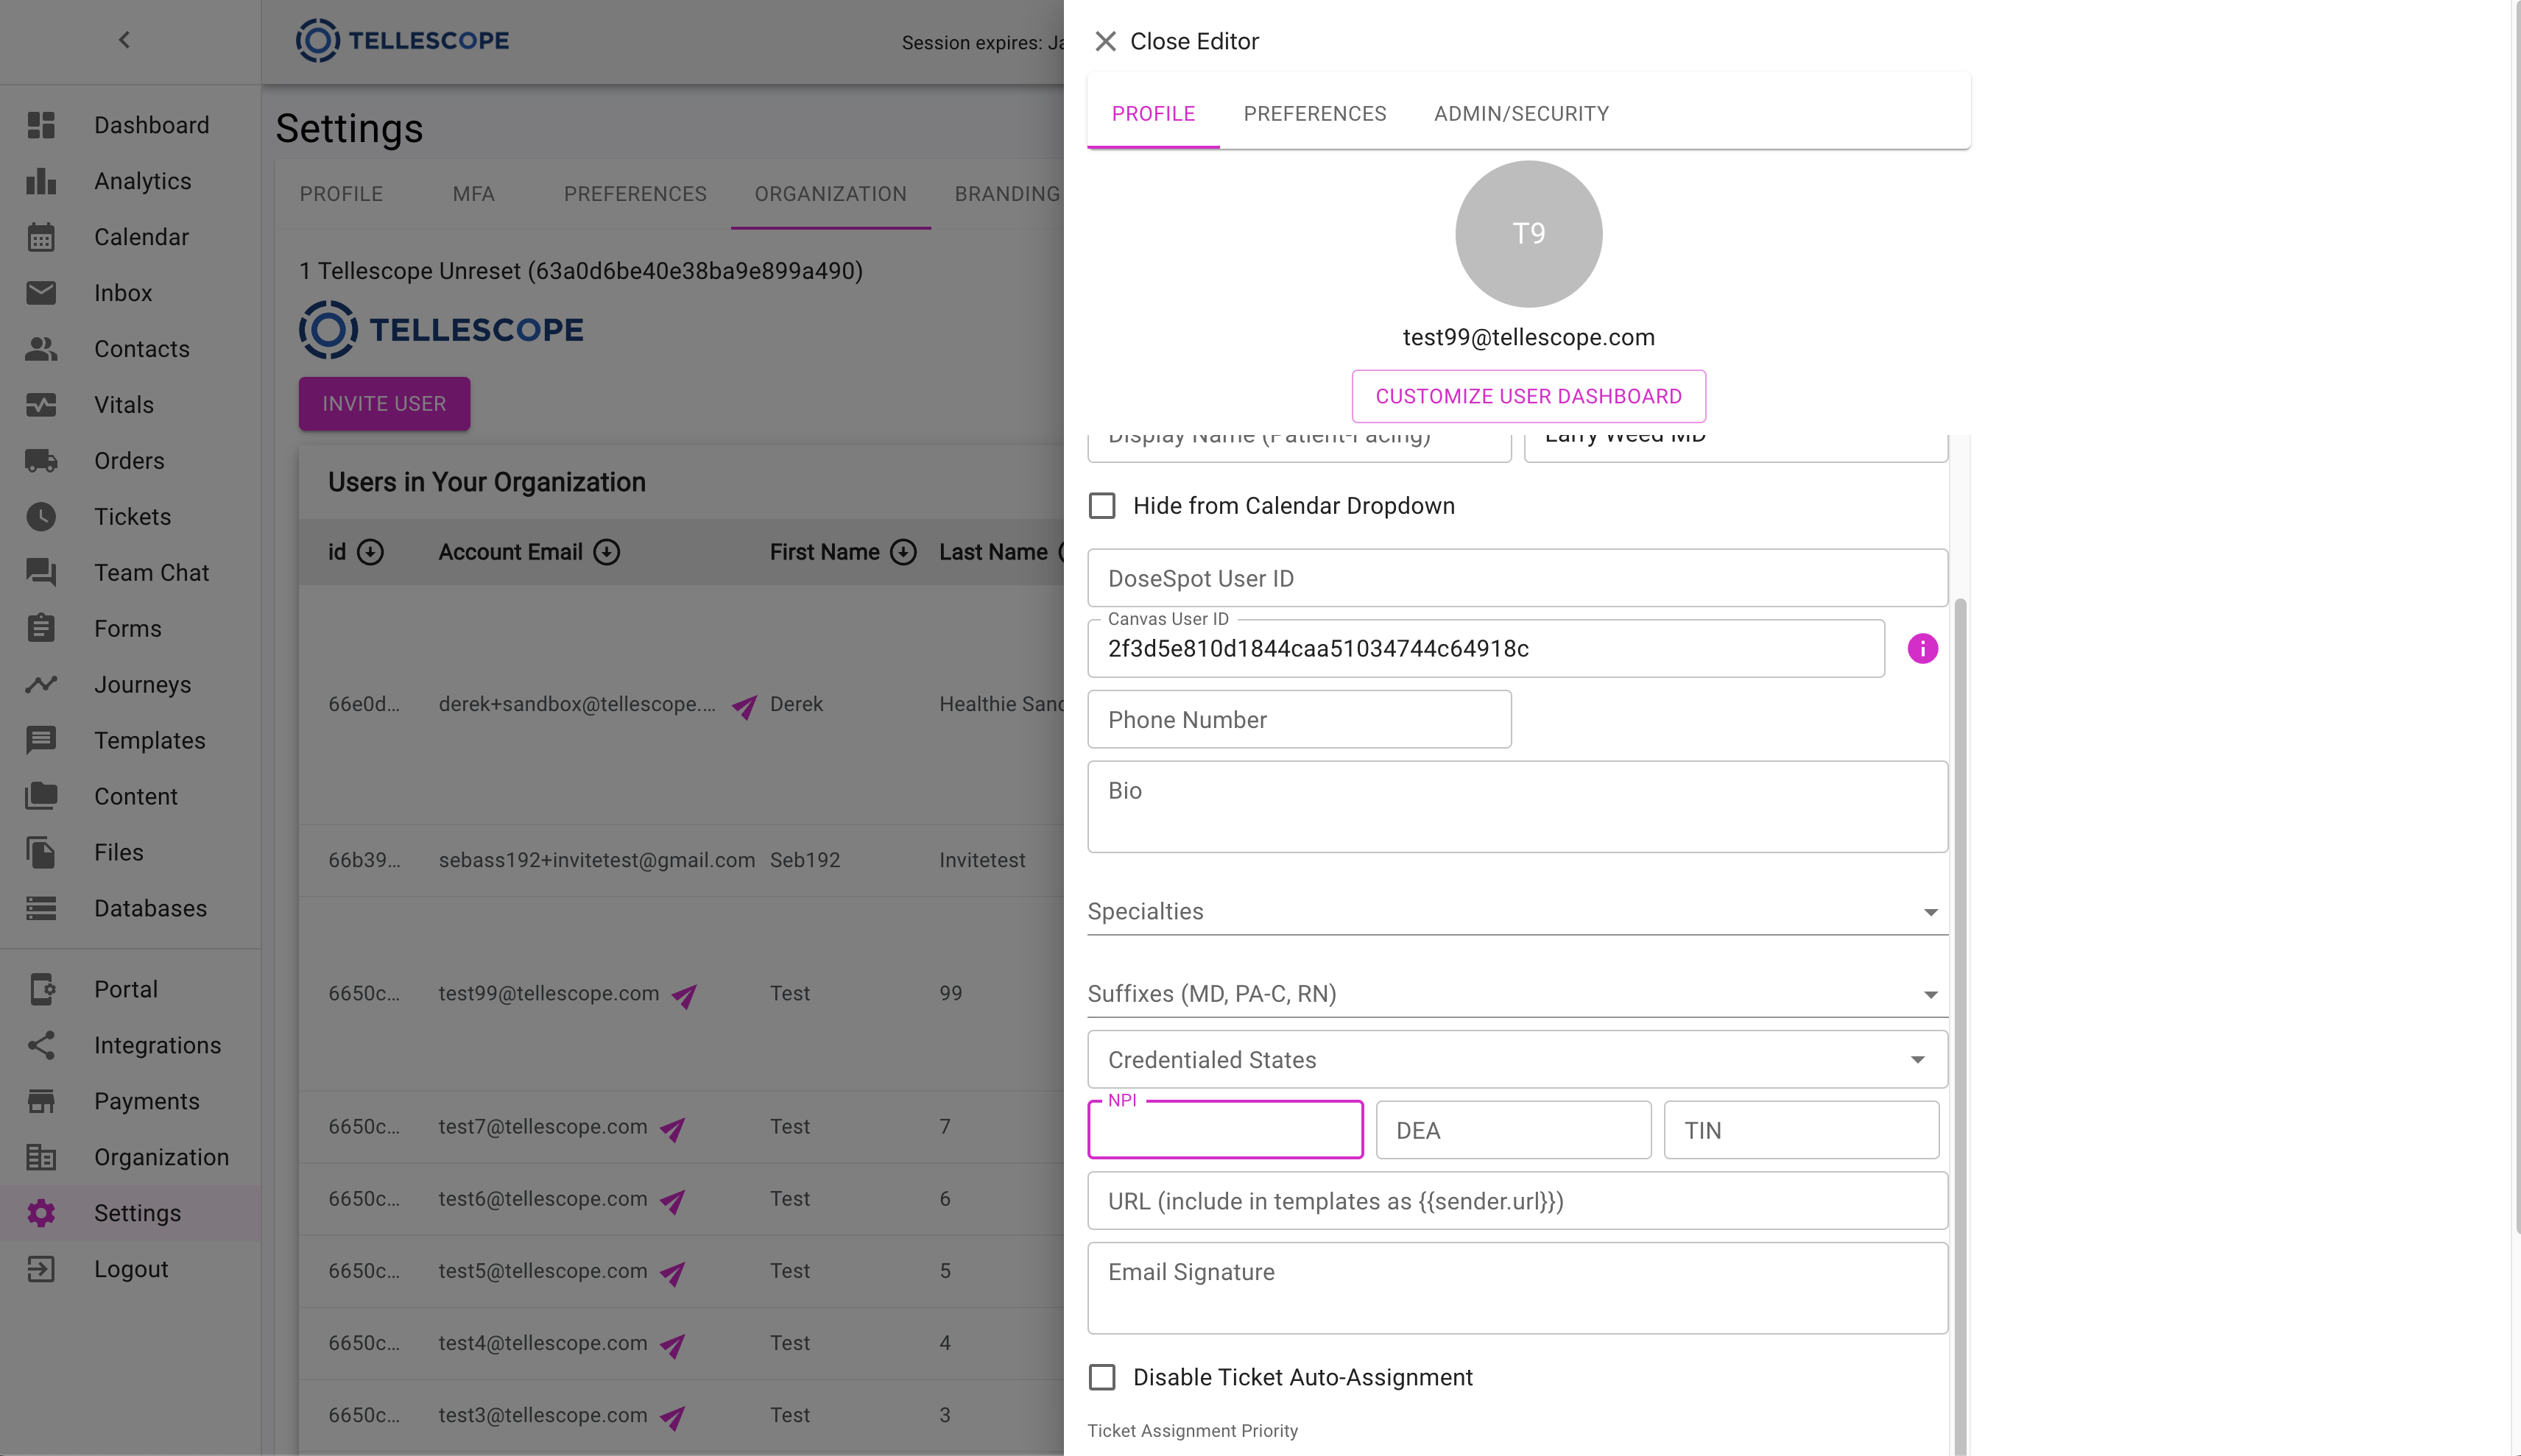Click the Content folder icon
The height and width of the screenshot is (1456, 2521).
pyautogui.click(x=41, y=797)
